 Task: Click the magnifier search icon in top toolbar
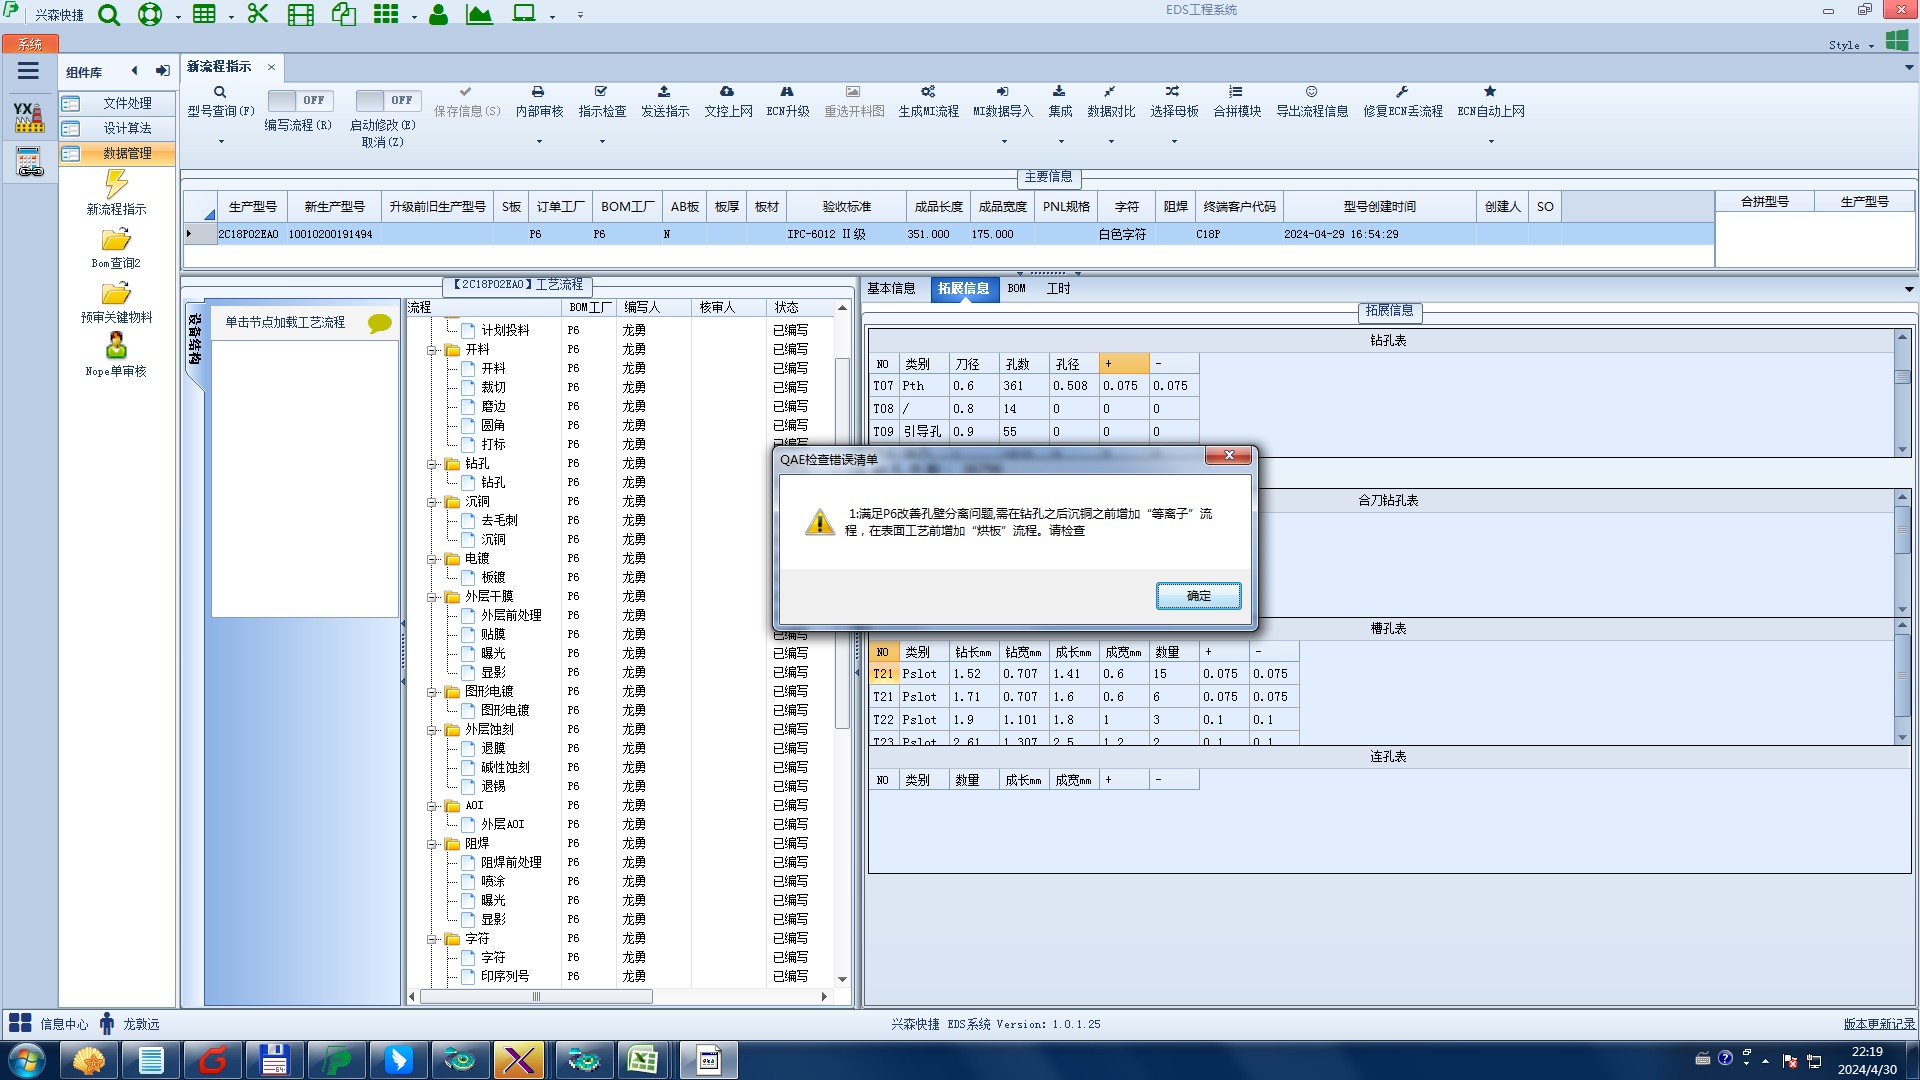coord(109,15)
